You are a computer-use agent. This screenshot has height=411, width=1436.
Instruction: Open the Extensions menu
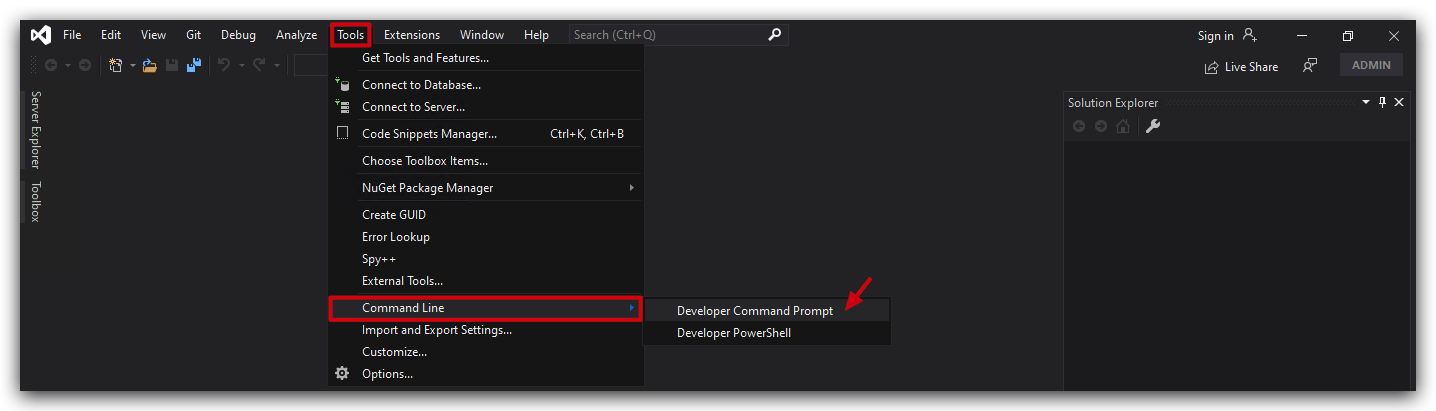[x=412, y=35]
